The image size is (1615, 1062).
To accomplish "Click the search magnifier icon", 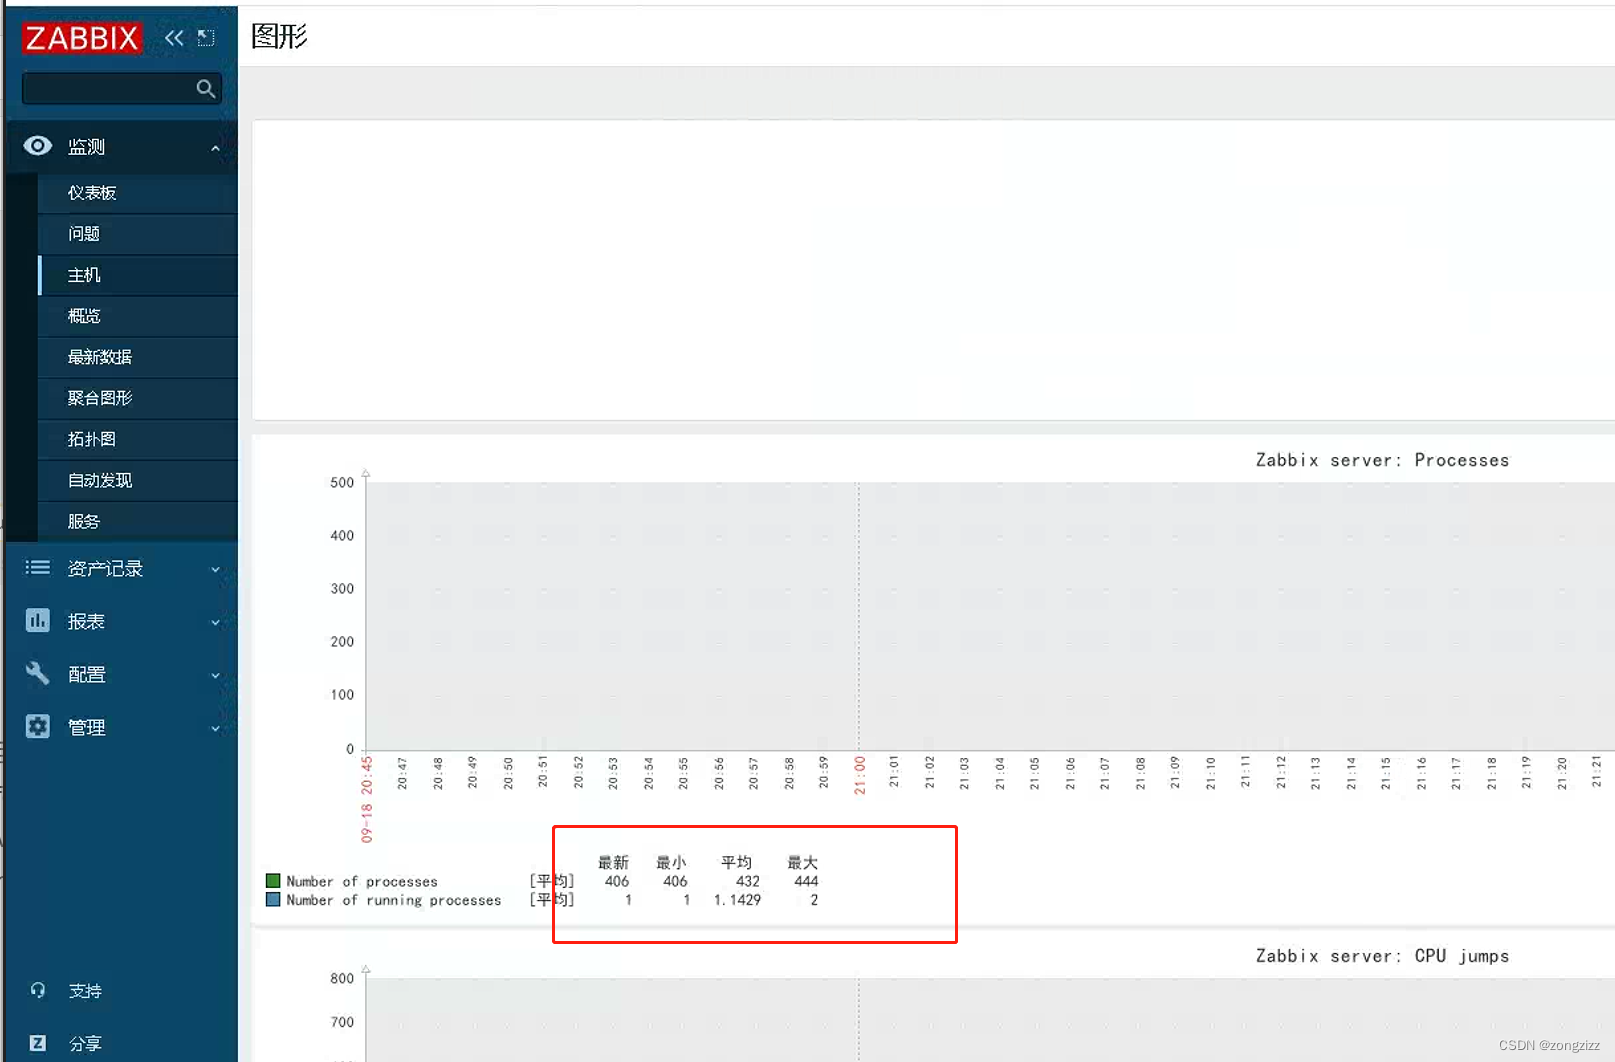I will [x=205, y=89].
